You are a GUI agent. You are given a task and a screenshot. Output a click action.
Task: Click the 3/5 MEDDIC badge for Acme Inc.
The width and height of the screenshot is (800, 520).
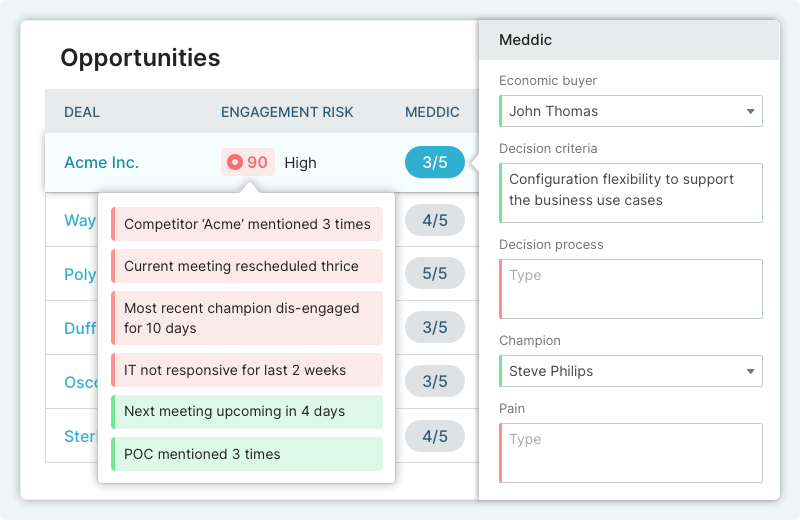pyautogui.click(x=435, y=162)
